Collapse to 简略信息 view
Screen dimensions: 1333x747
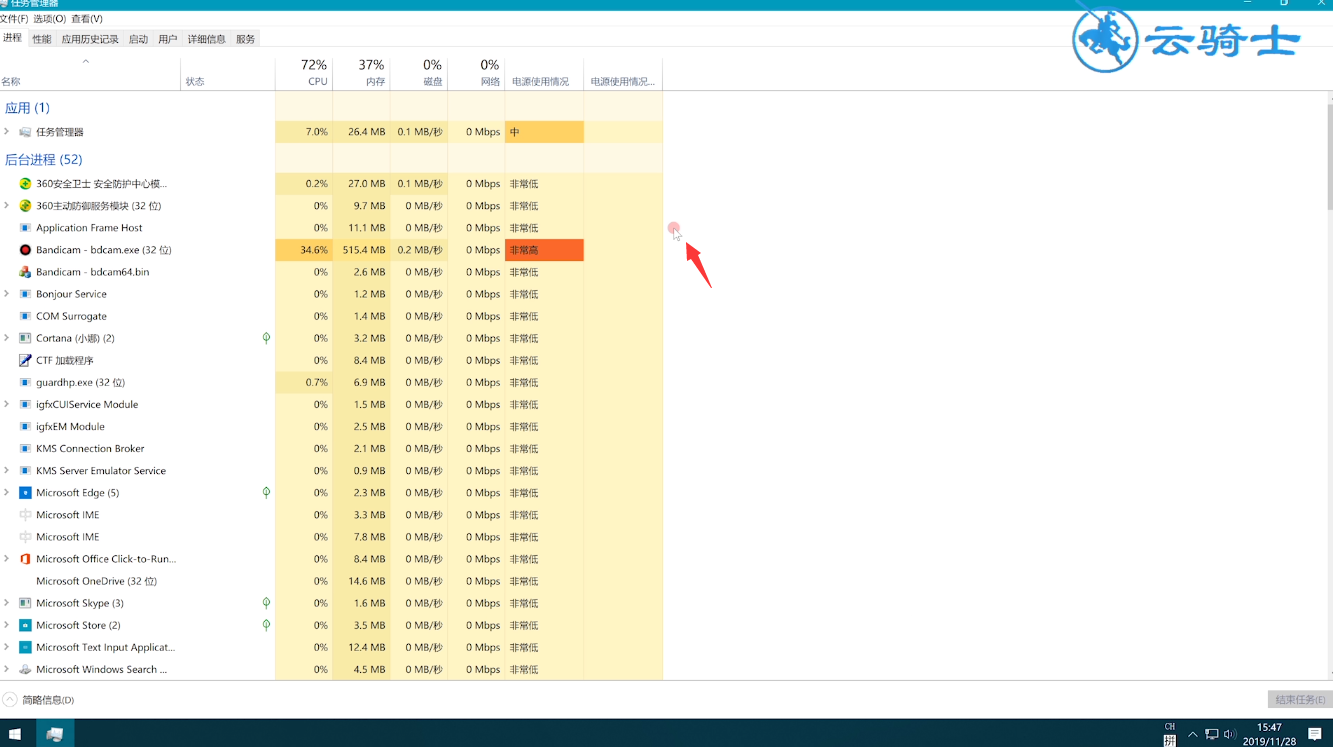[39, 700]
